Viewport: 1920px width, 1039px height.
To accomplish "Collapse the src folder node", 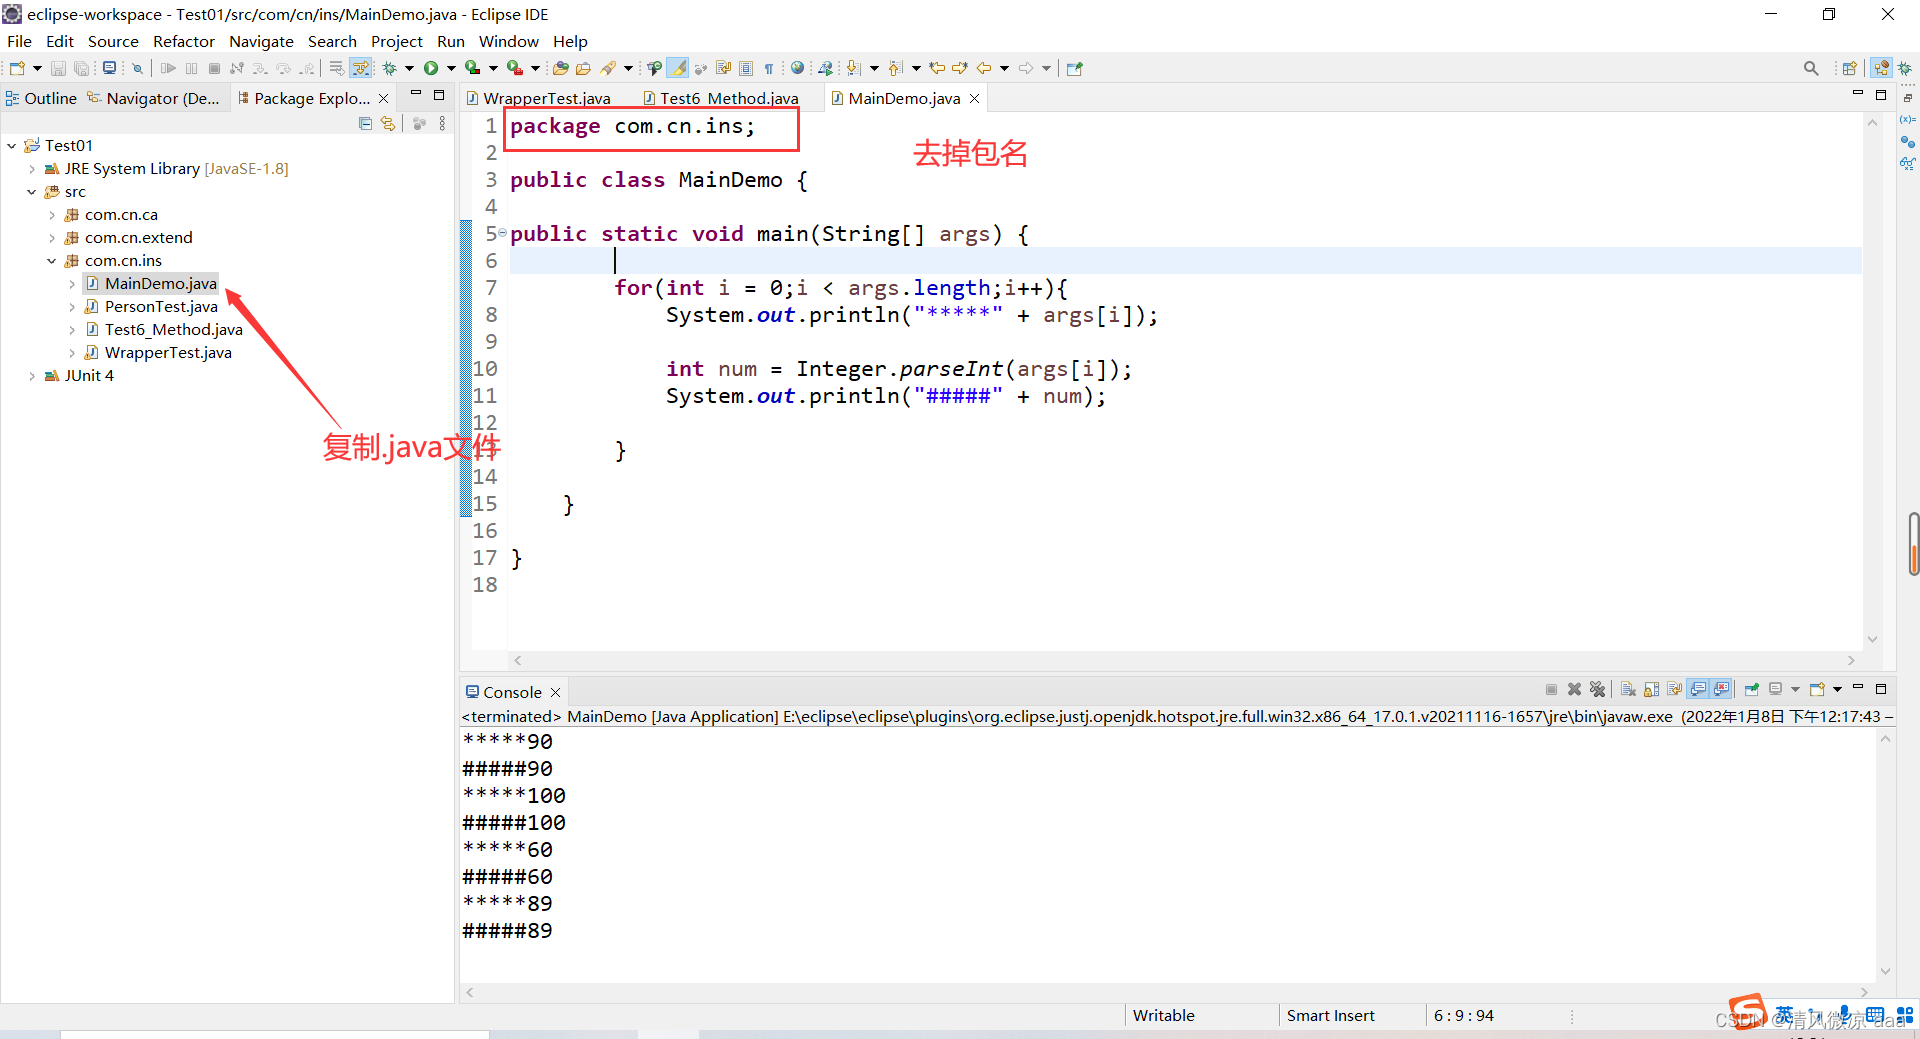I will tap(32, 192).
